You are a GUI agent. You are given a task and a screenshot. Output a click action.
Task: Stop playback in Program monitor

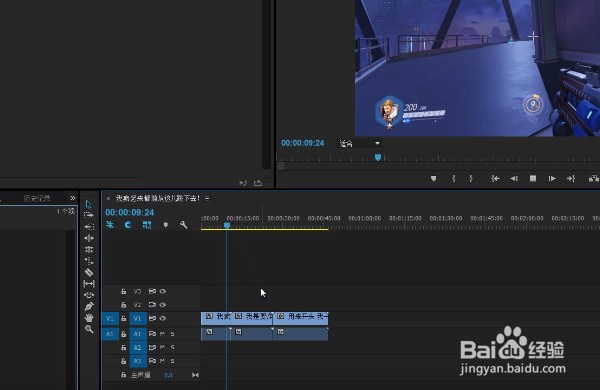point(533,178)
